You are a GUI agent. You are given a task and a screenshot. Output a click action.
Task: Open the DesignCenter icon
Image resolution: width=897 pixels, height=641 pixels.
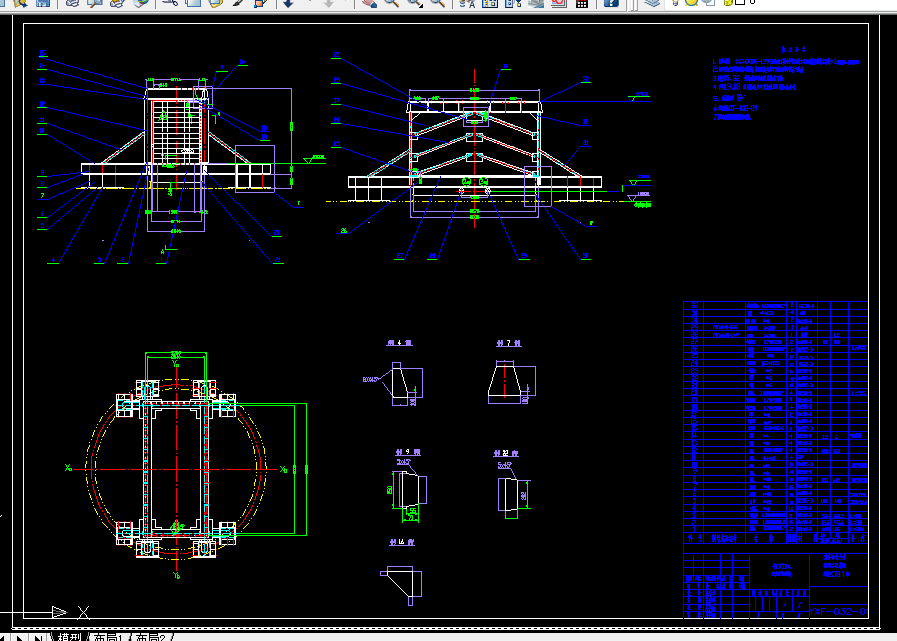click(490, 3)
